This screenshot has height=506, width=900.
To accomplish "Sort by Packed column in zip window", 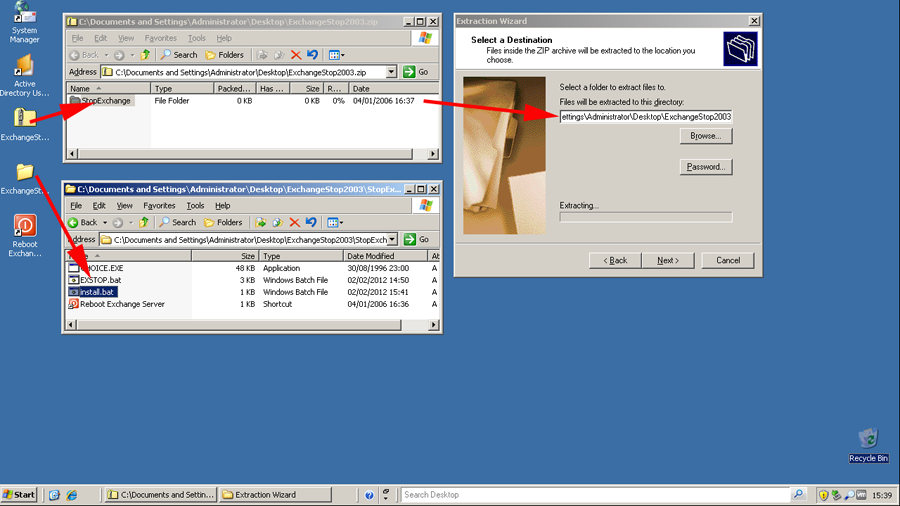I will pyautogui.click(x=234, y=88).
